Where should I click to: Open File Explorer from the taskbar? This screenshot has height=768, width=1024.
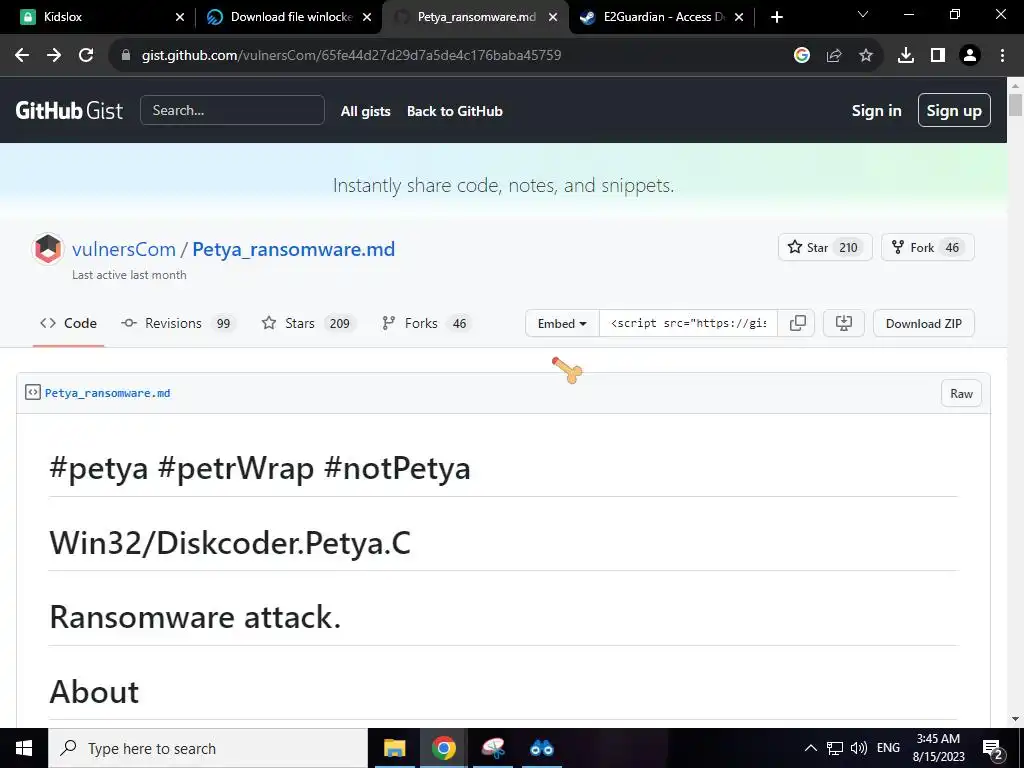pos(395,748)
